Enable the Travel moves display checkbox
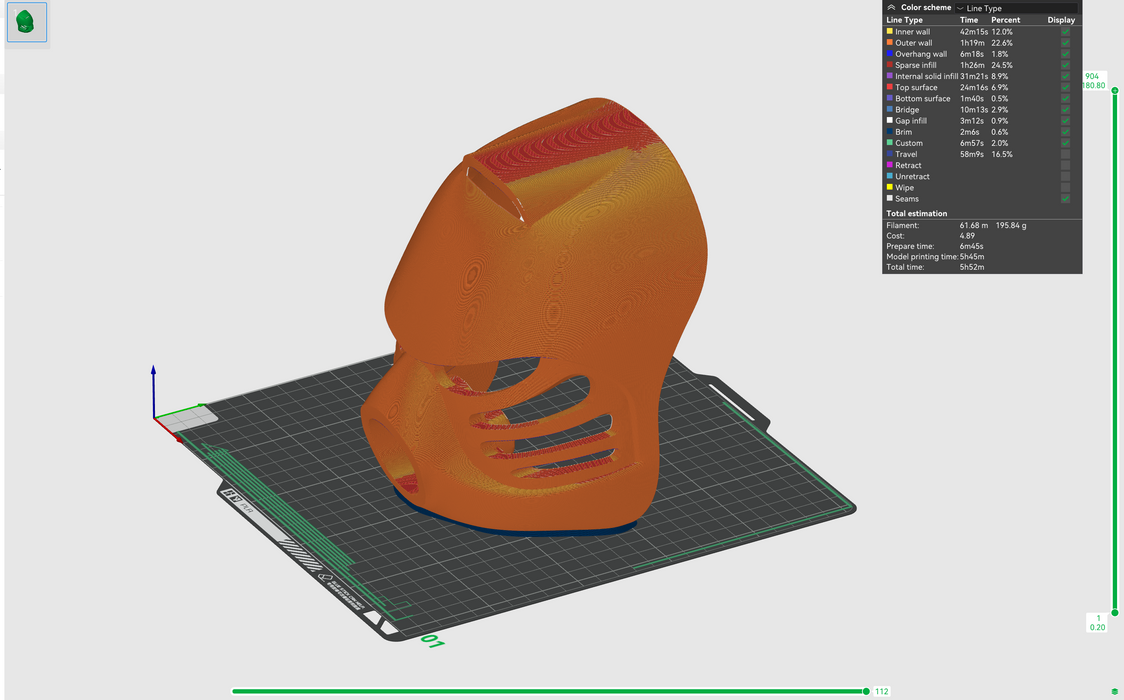The height and width of the screenshot is (700, 1124). [1065, 154]
